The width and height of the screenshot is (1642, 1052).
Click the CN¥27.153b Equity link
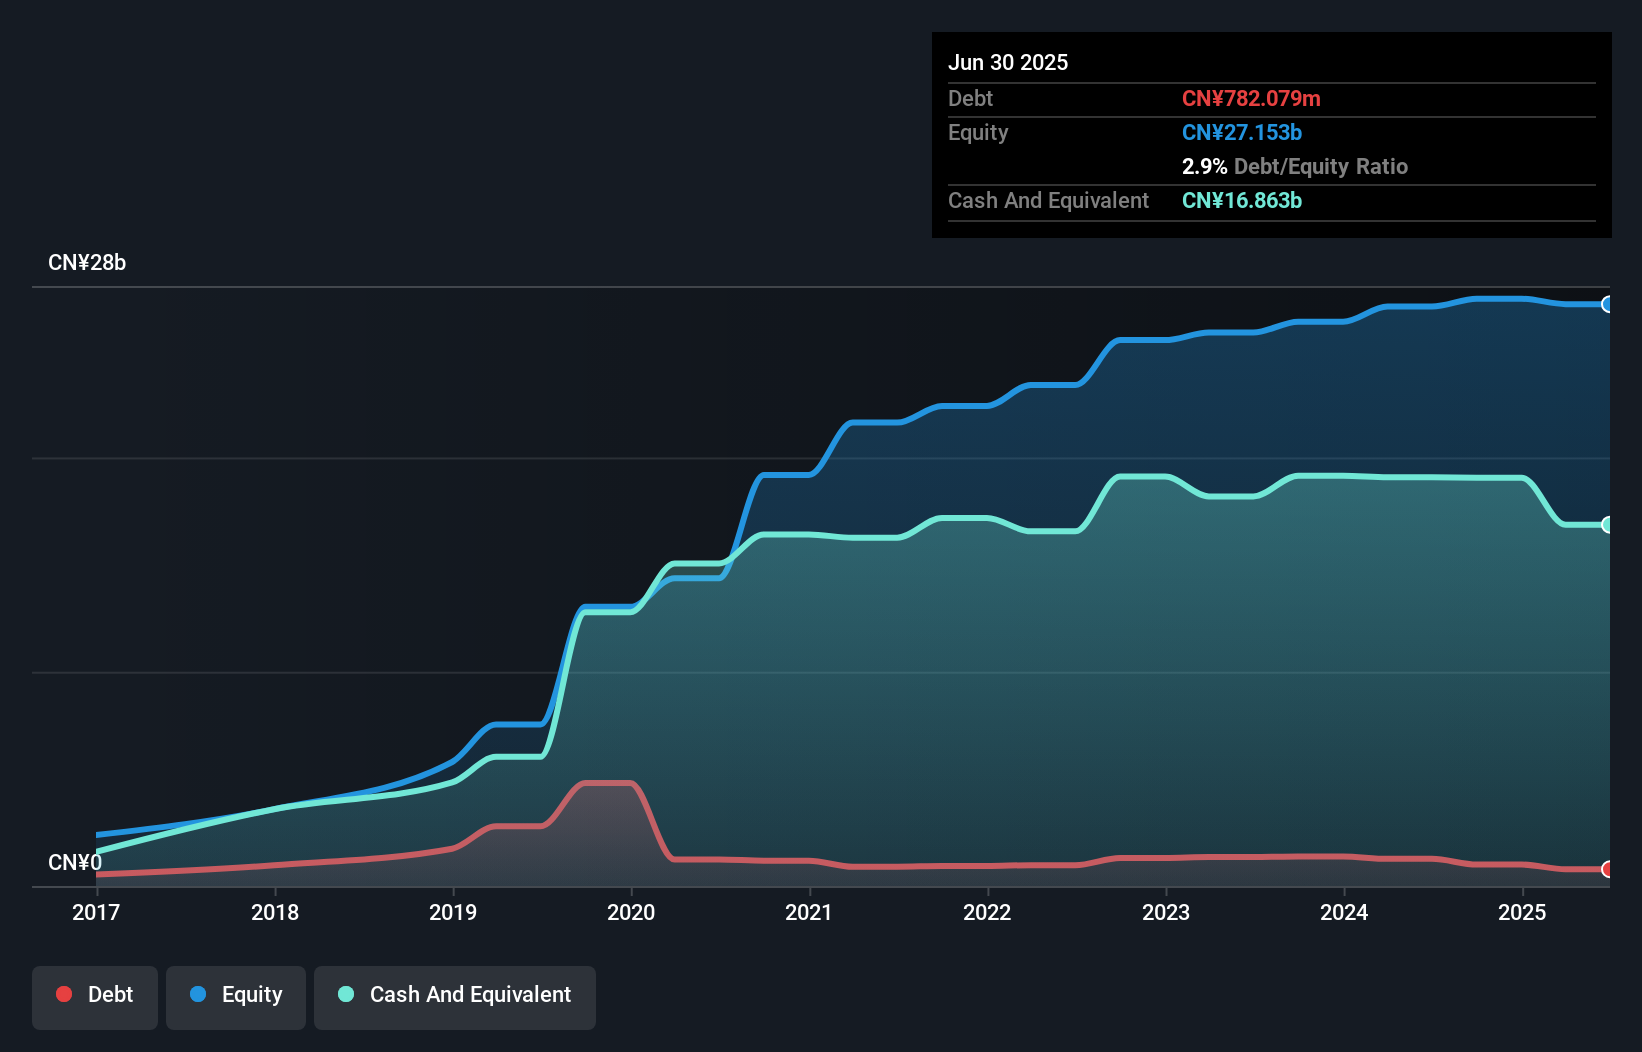click(1241, 132)
